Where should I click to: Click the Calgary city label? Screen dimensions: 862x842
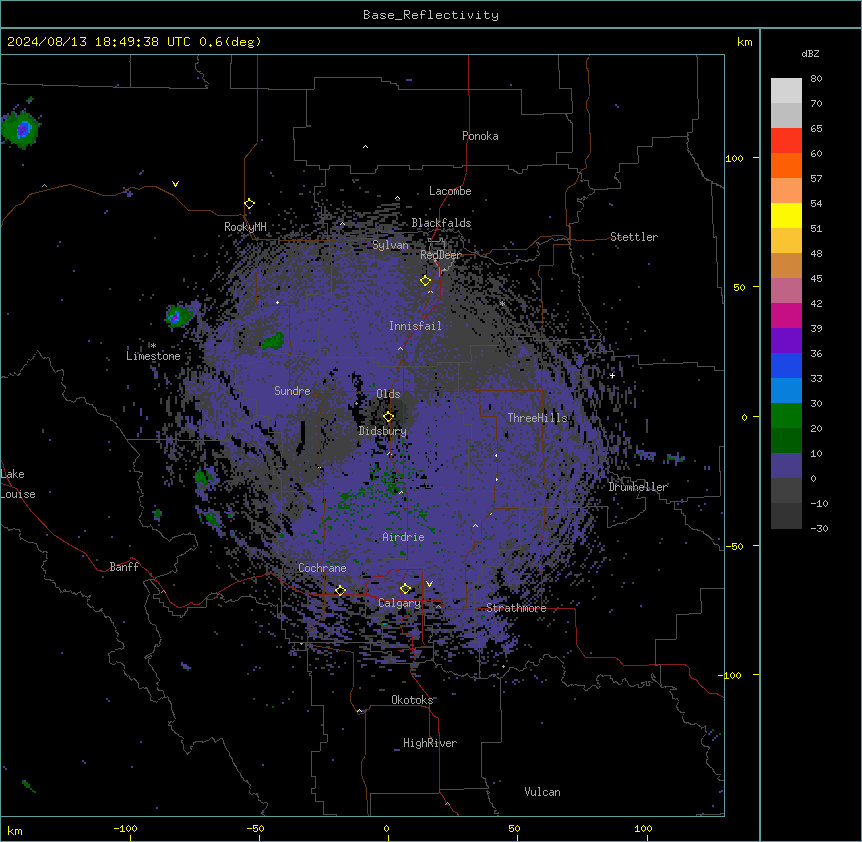(x=399, y=603)
